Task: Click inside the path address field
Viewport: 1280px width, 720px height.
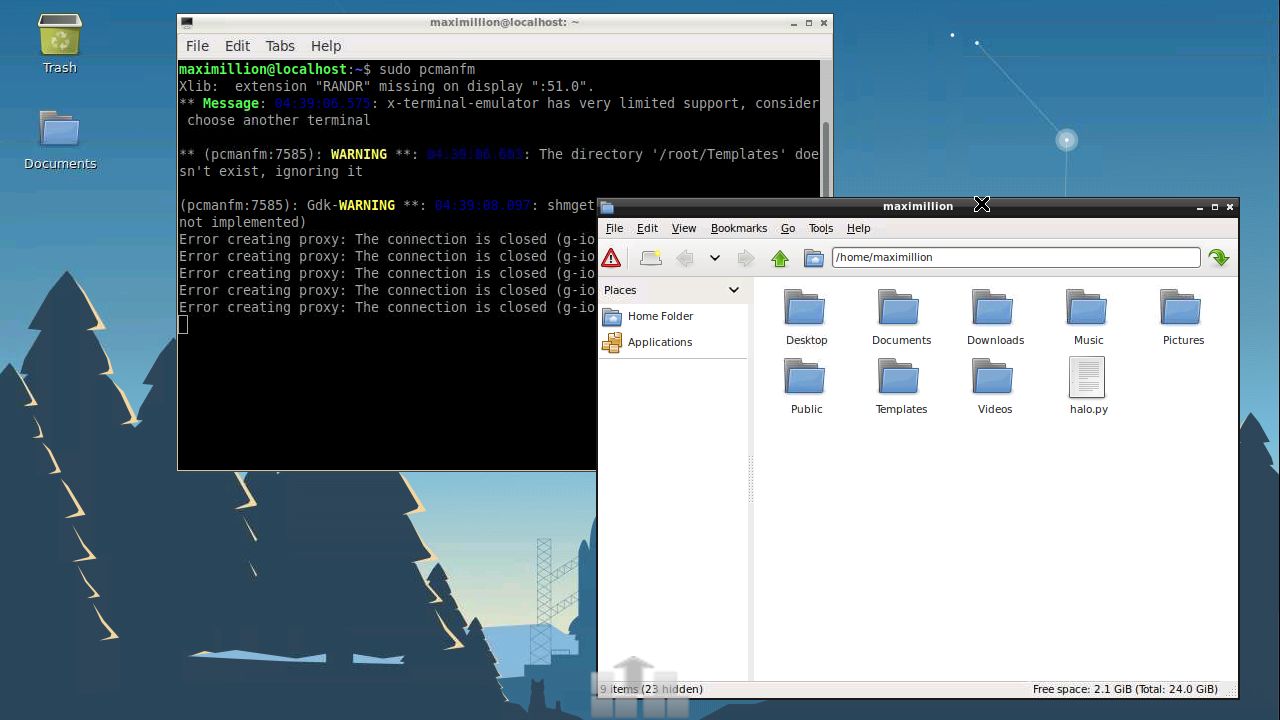Action: [1015, 257]
